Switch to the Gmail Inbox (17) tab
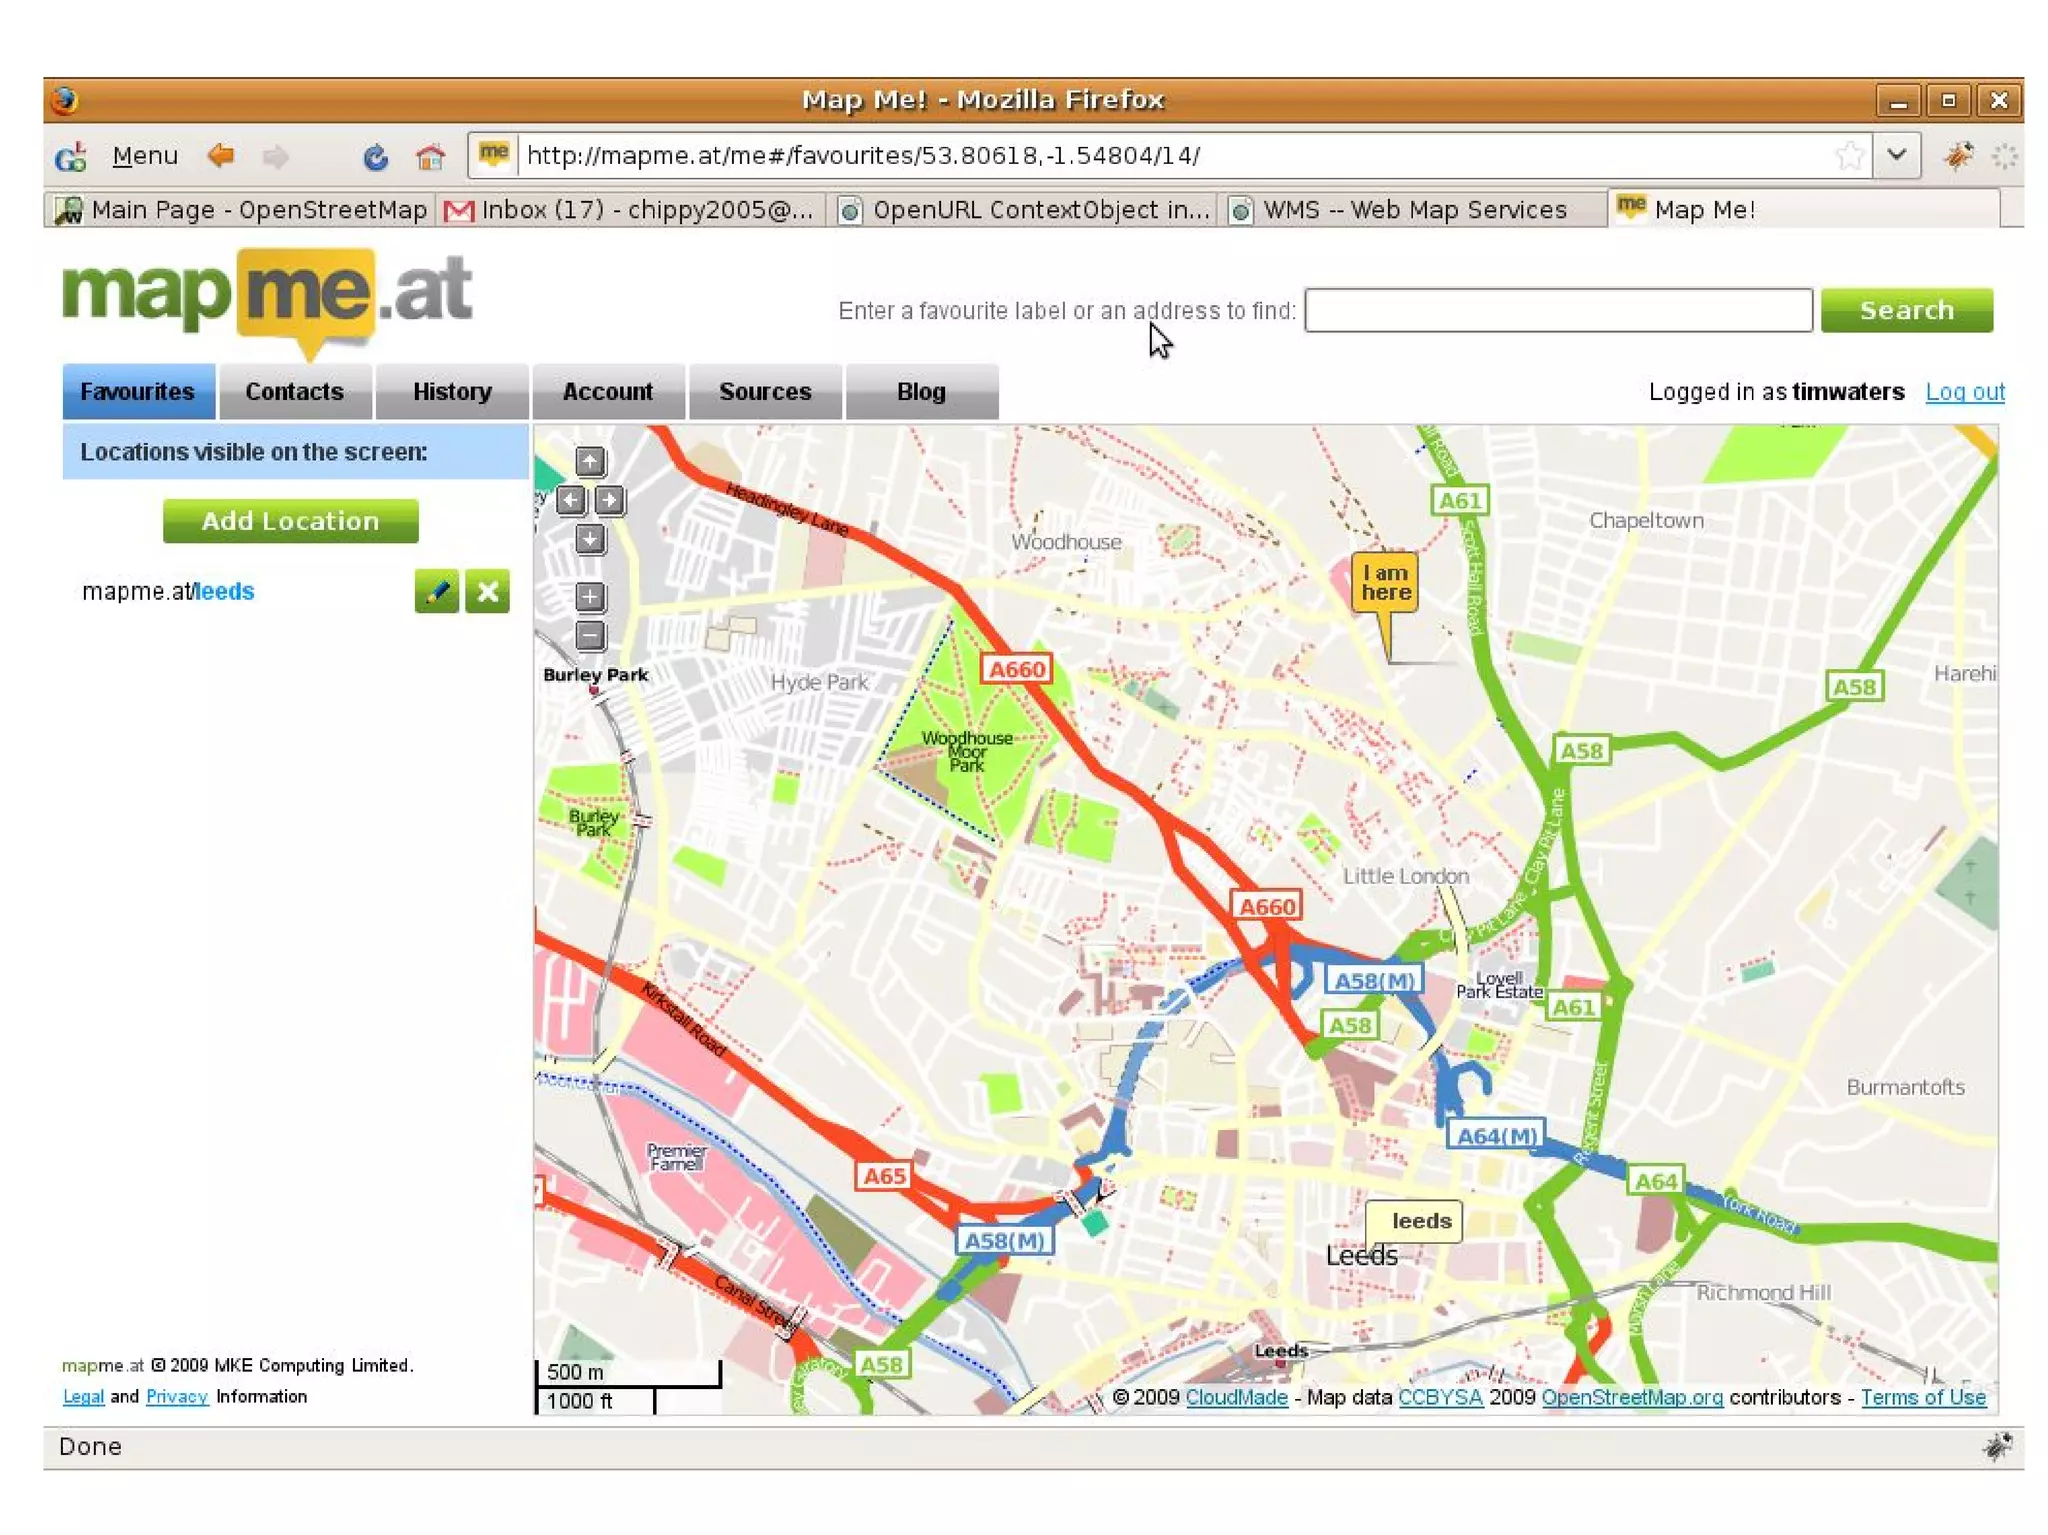Screen dimensions: 2048x1535 point(630,210)
